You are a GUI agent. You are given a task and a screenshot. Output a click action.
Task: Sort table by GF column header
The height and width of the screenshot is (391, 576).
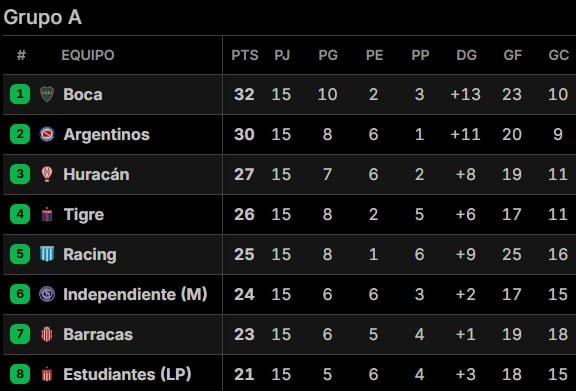point(512,55)
